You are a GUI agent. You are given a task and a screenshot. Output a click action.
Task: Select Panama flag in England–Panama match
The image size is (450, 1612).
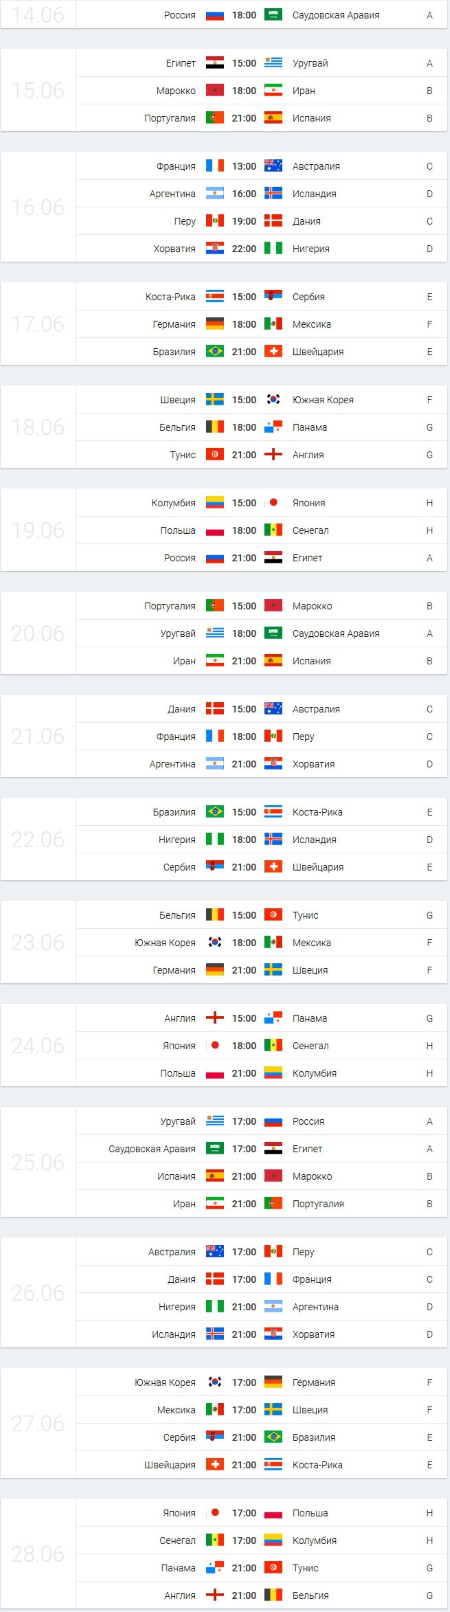(x=273, y=1018)
